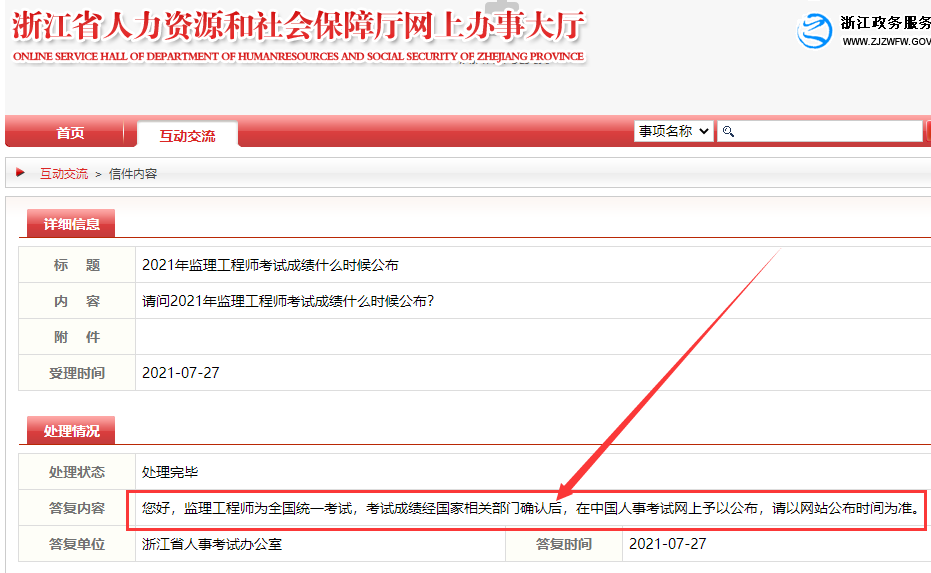Switch to the 互动交流 tab

tap(187, 135)
